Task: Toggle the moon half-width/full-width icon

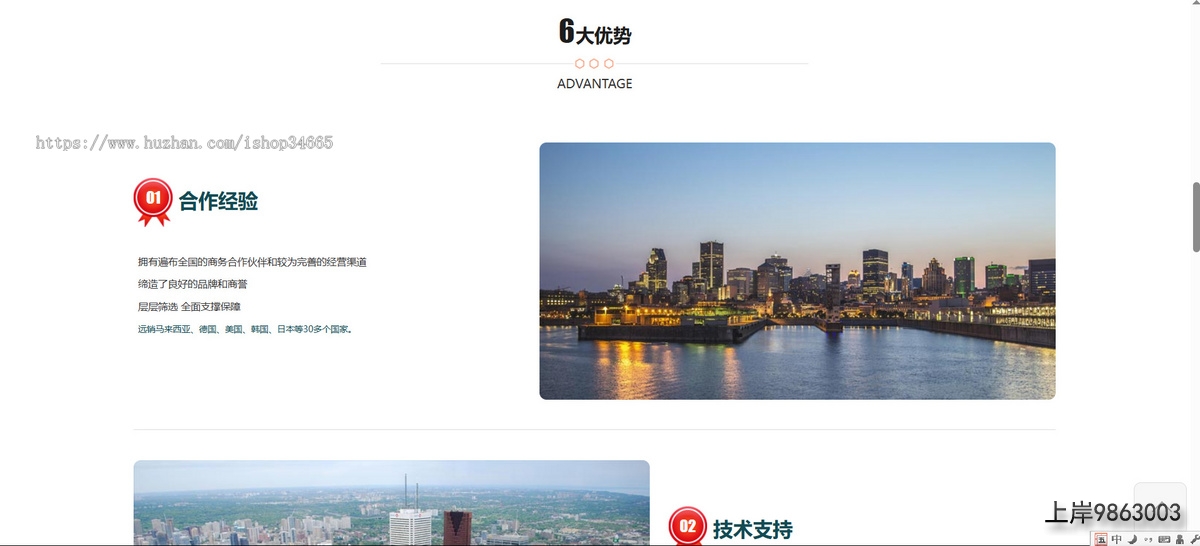Action: 1132,539
